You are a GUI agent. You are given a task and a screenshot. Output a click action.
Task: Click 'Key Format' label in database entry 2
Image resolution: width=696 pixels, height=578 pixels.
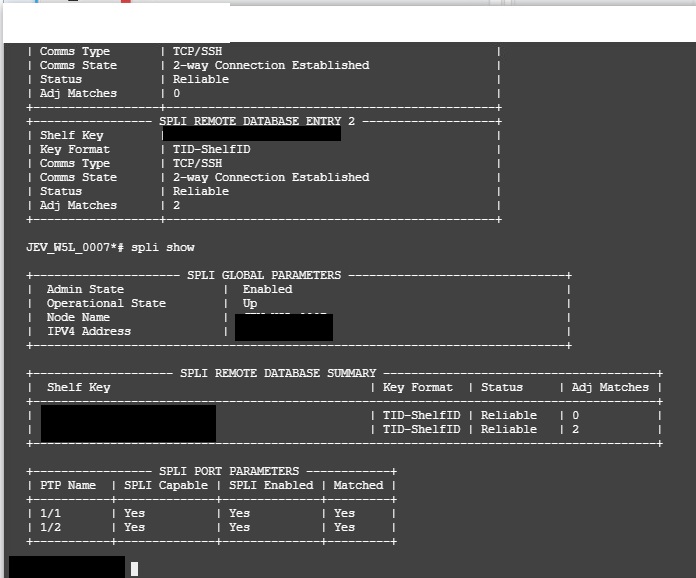75,149
